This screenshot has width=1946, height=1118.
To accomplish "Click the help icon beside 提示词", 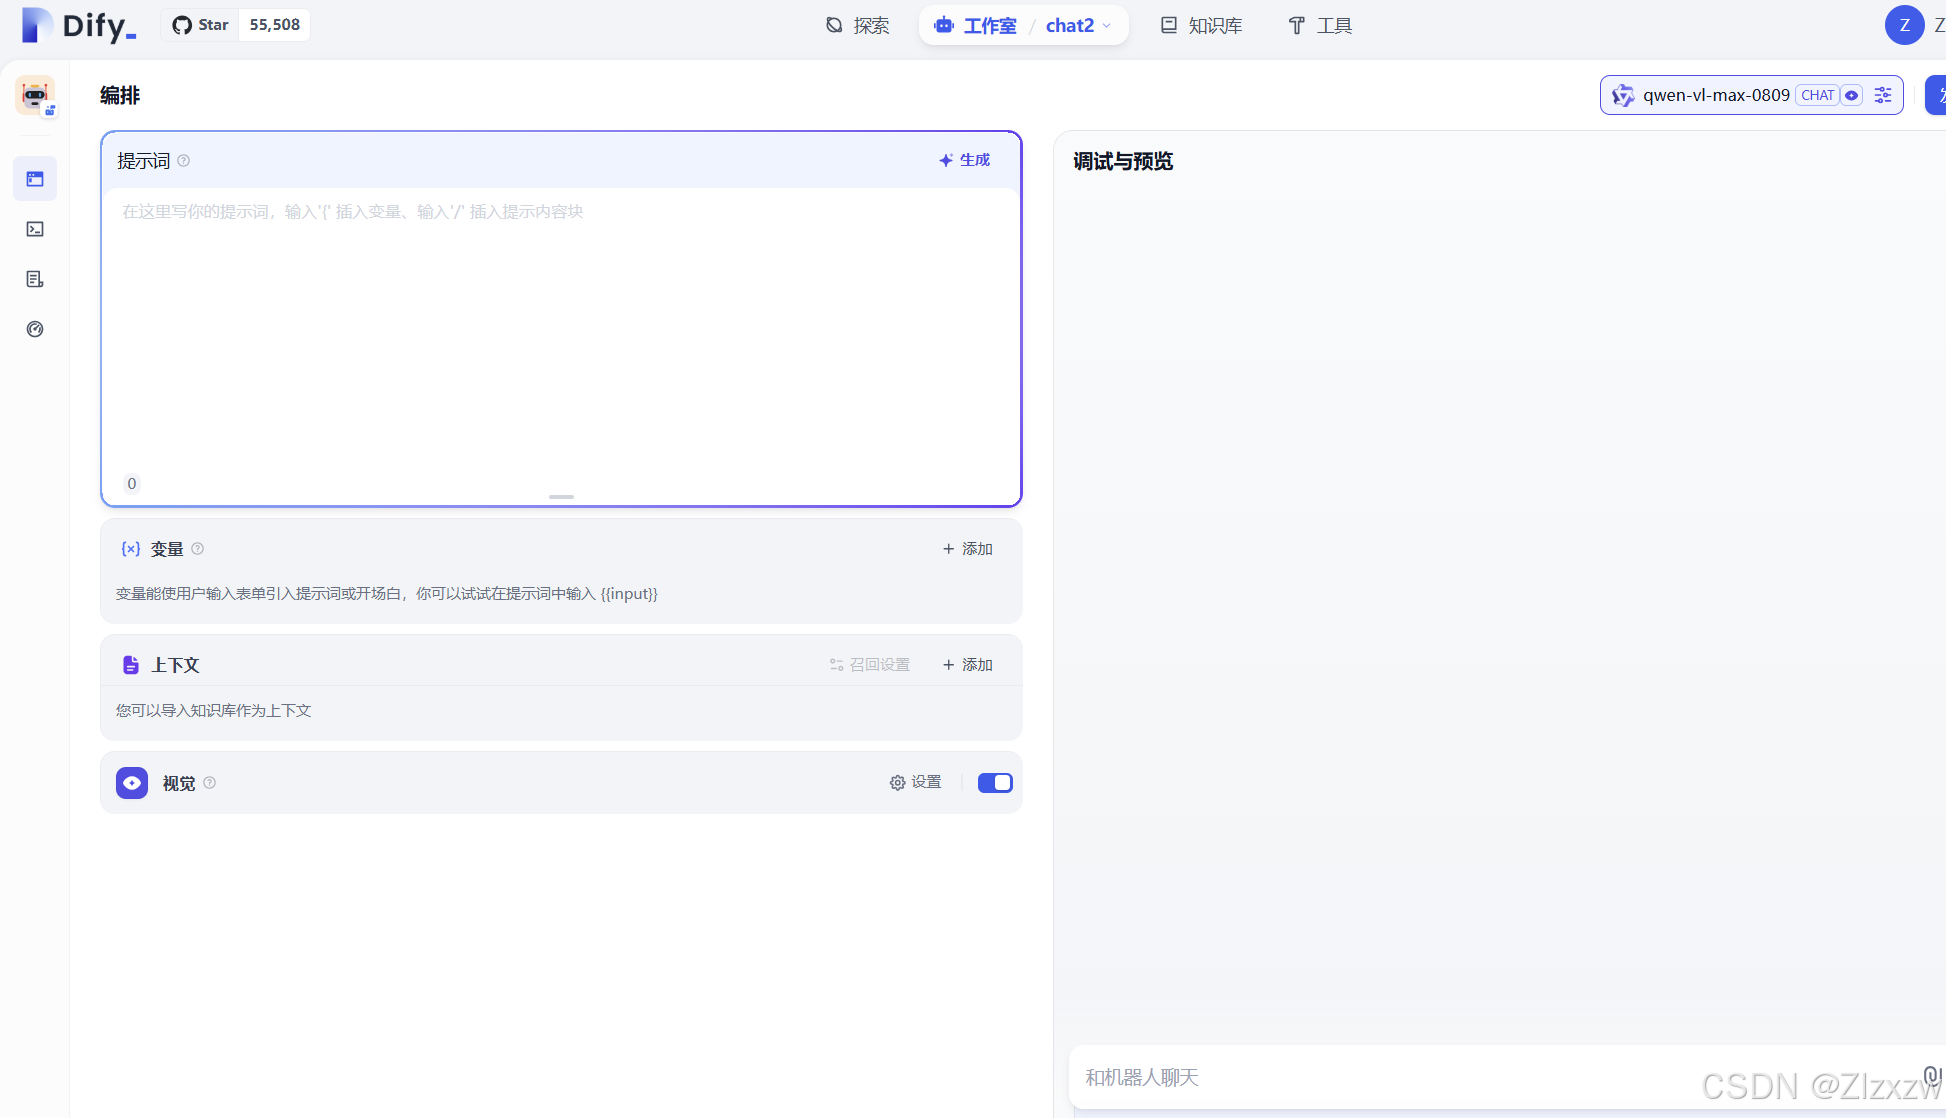I will [x=184, y=161].
